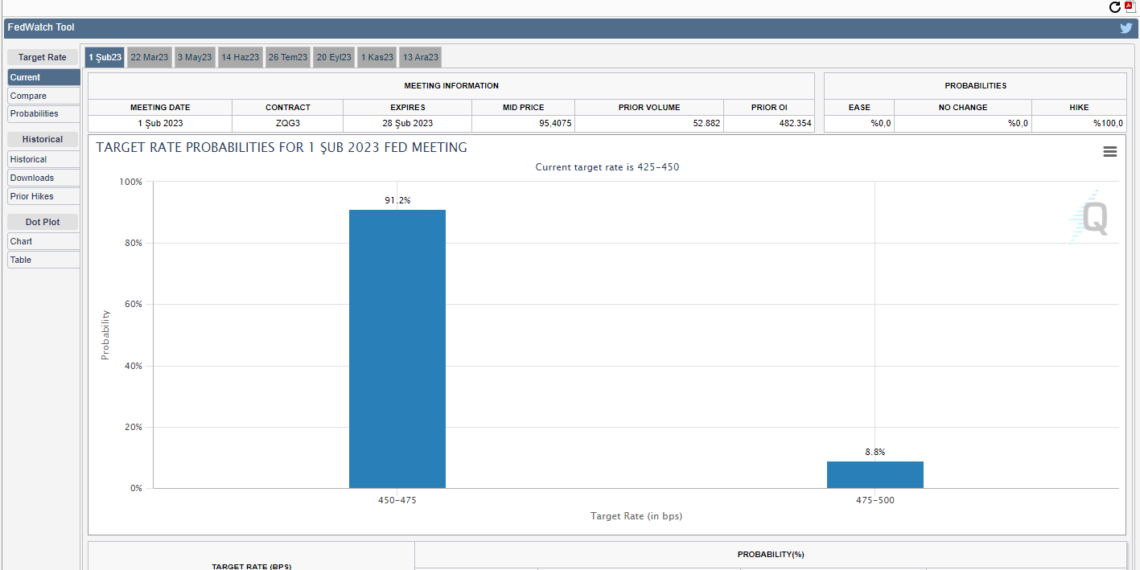Click the Target Rate sidebar heading
1140x570 pixels.
pyautogui.click(x=42, y=57)
